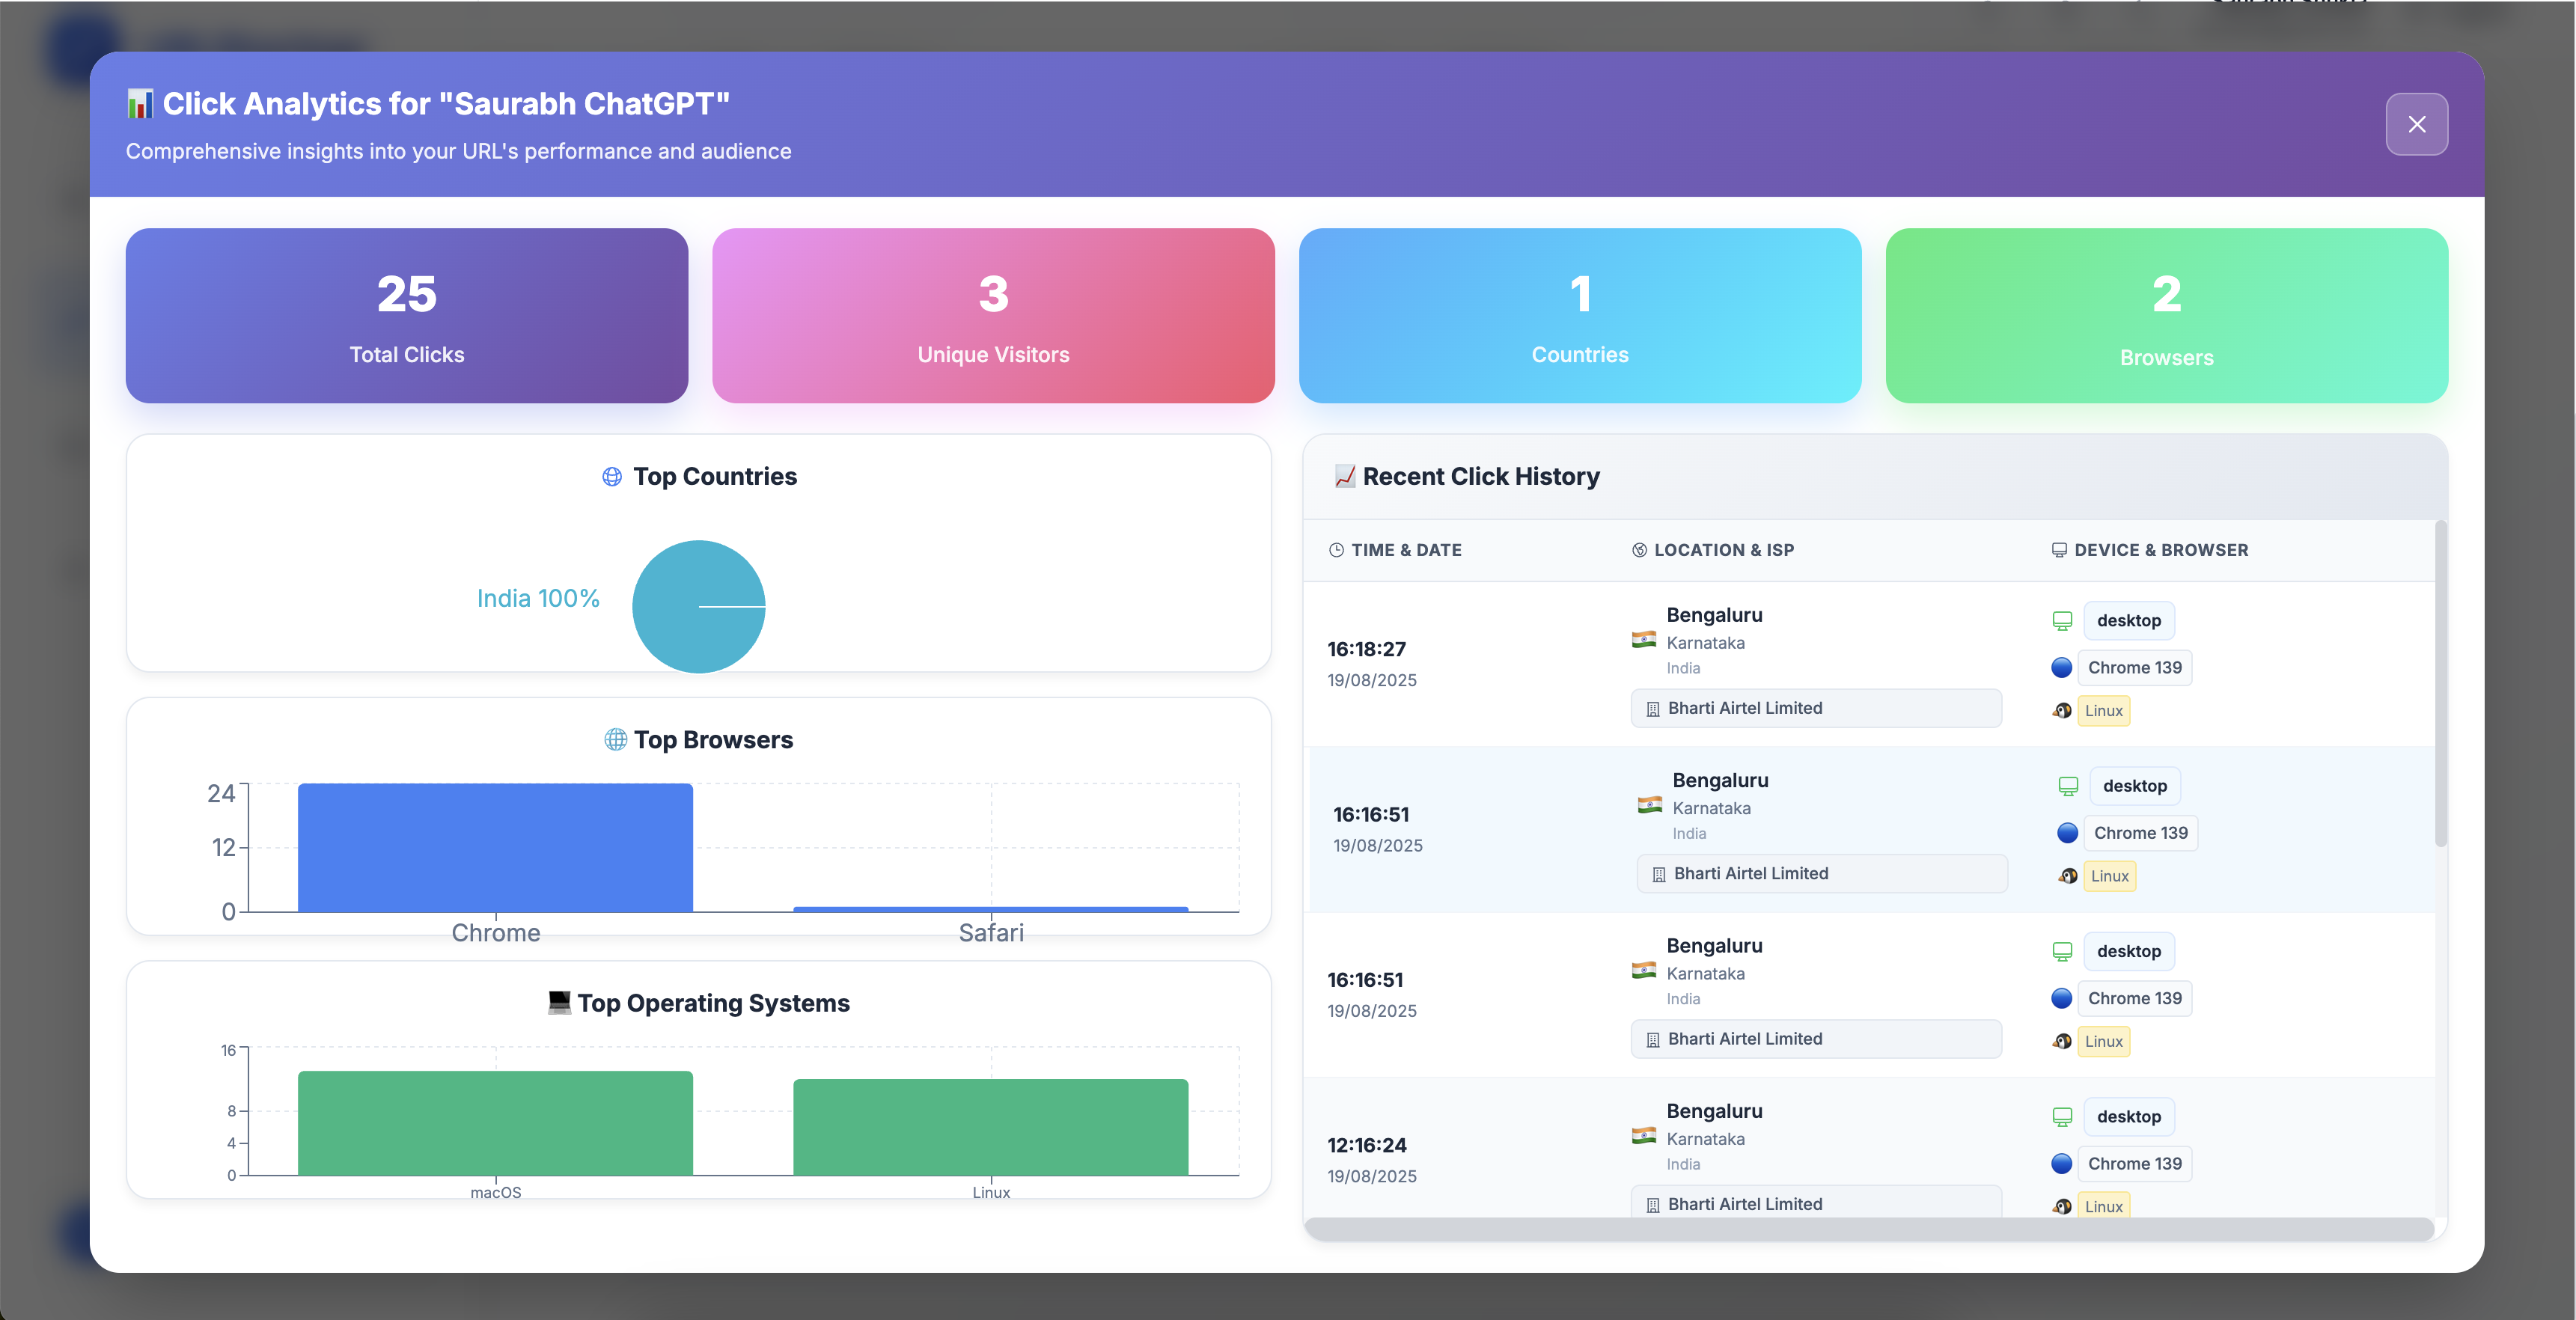Viewport: 2576px width, 1320px height.
Task: Click the desktop monitor icon in the 16:18:27 row
Action: (2061, 621)
